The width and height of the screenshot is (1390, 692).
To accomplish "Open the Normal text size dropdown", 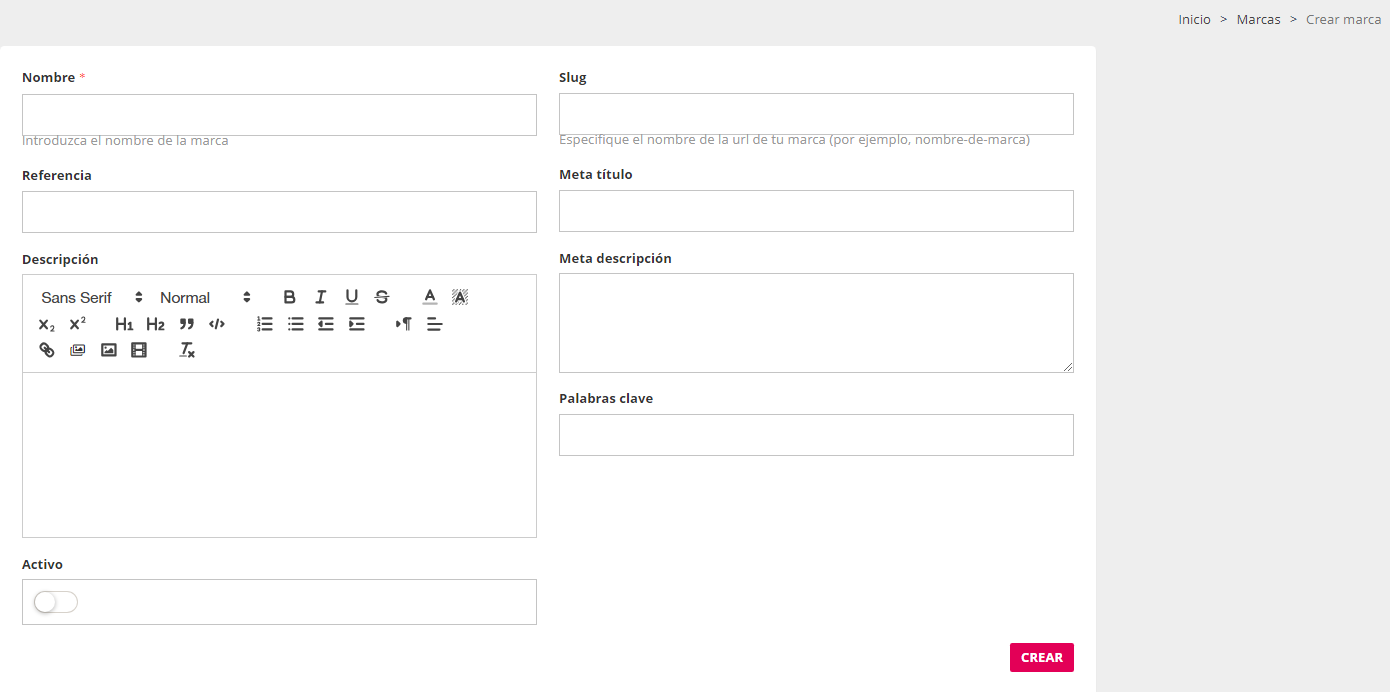I will 205,297.
